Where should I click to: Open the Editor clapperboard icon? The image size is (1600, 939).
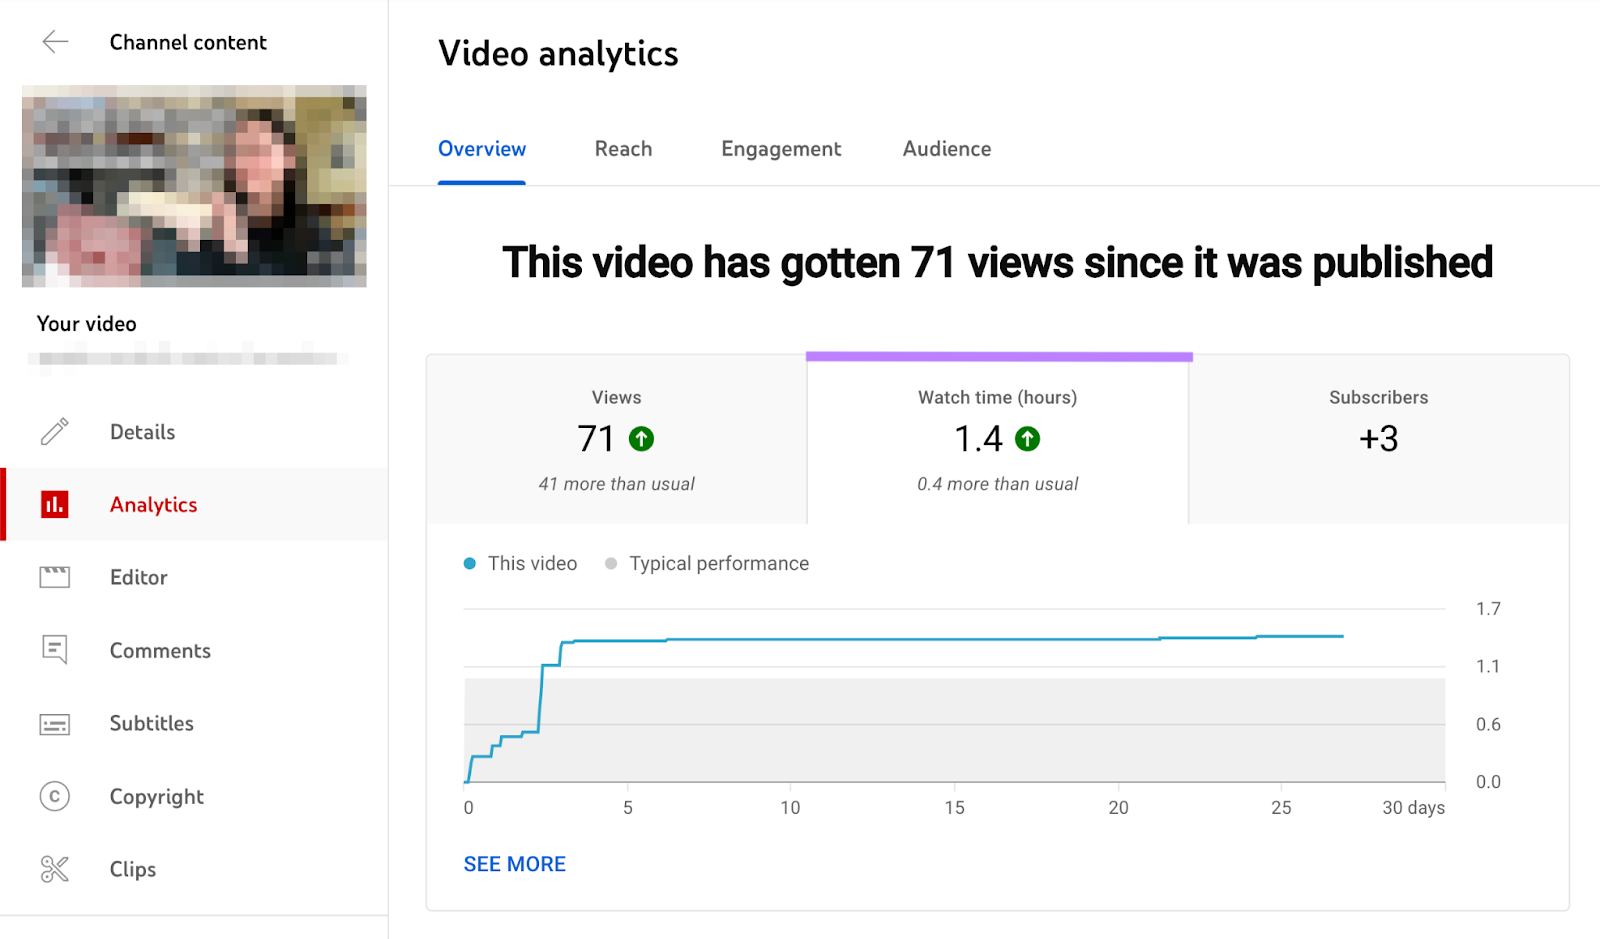pos(54,577)
